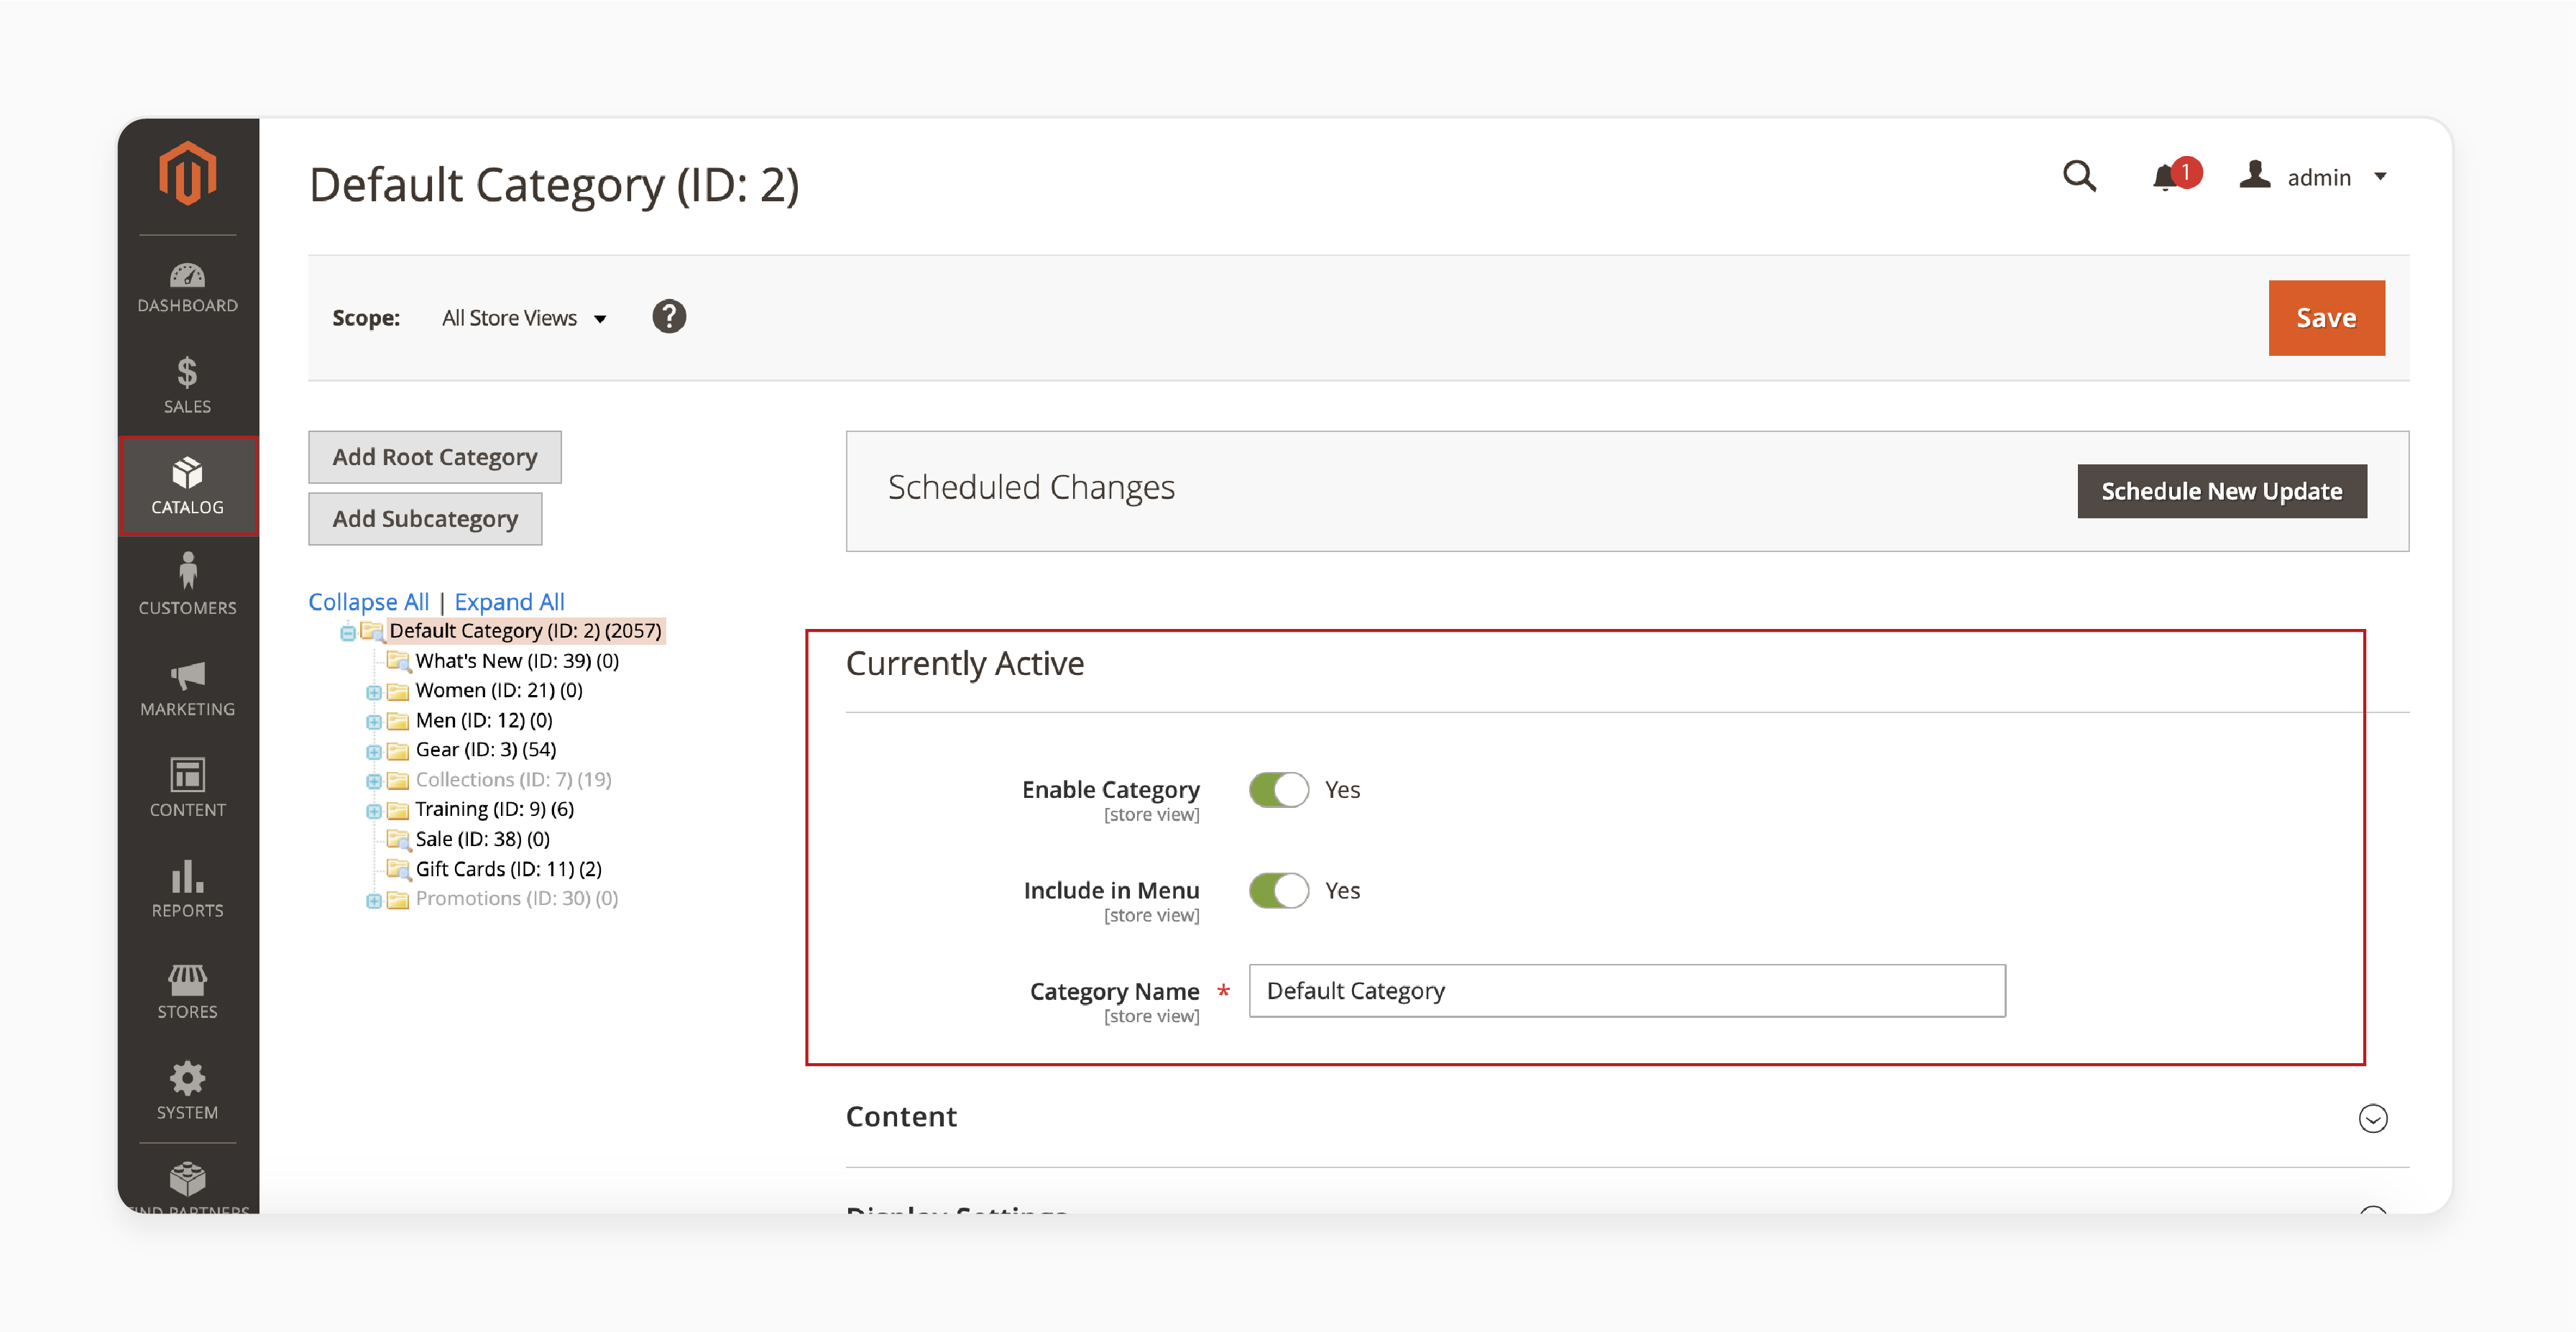Open the Customers menu
Viewport: 2576px width, 1332px height.
pos(187,584)
